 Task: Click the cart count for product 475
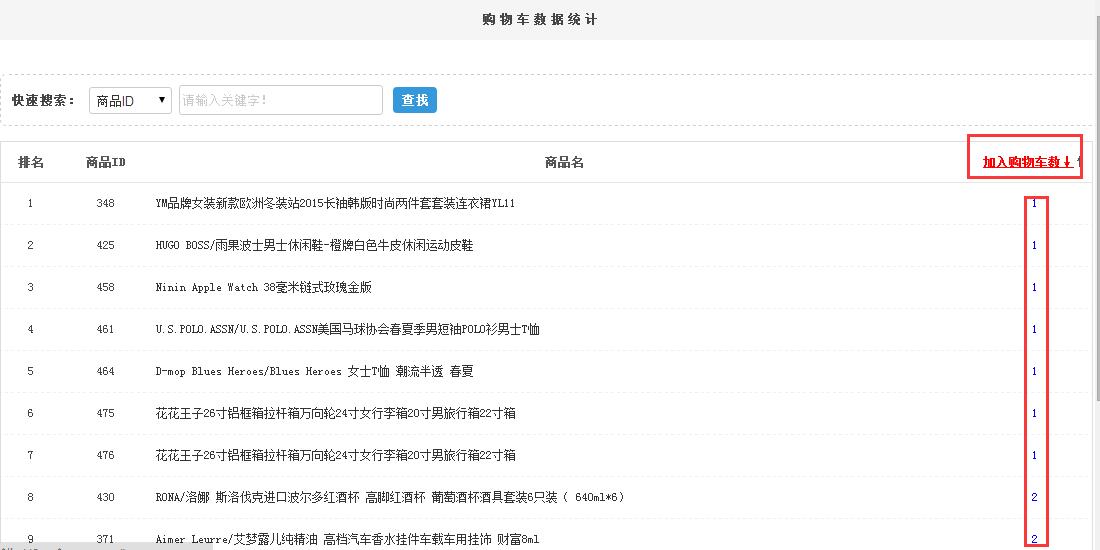pos(1034,414)
